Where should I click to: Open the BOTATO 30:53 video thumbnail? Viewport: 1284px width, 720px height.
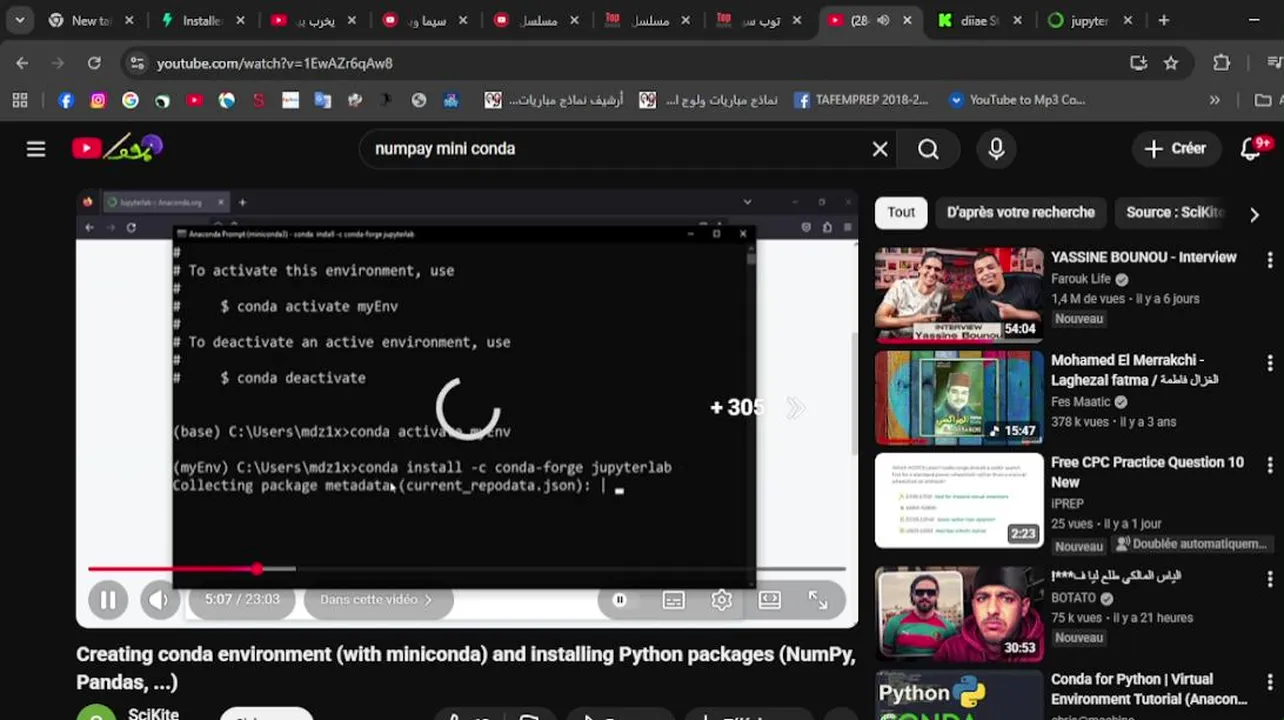959,614
